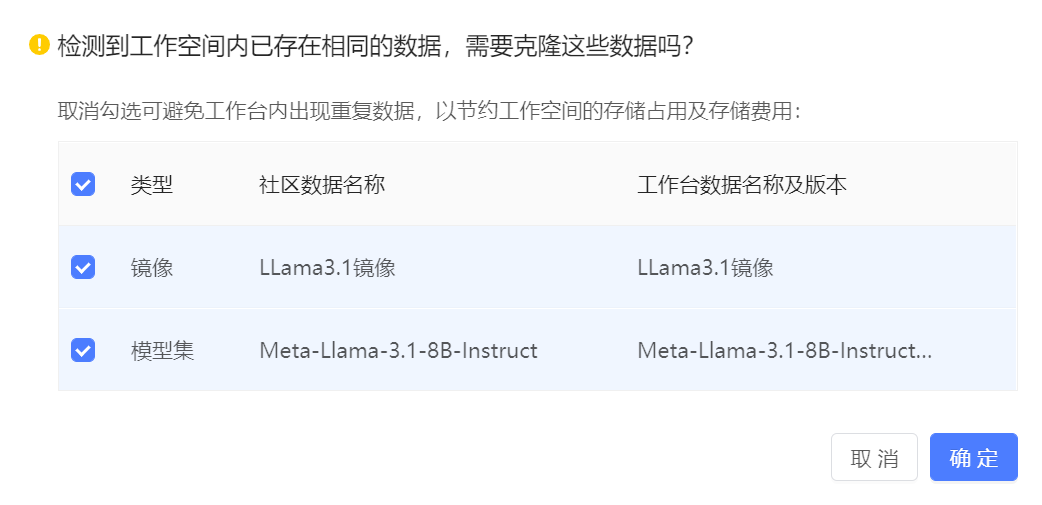Click the 类型 column header
Image resolution: width=1042 pixels, height=505 pixels.
click(152, 185)
